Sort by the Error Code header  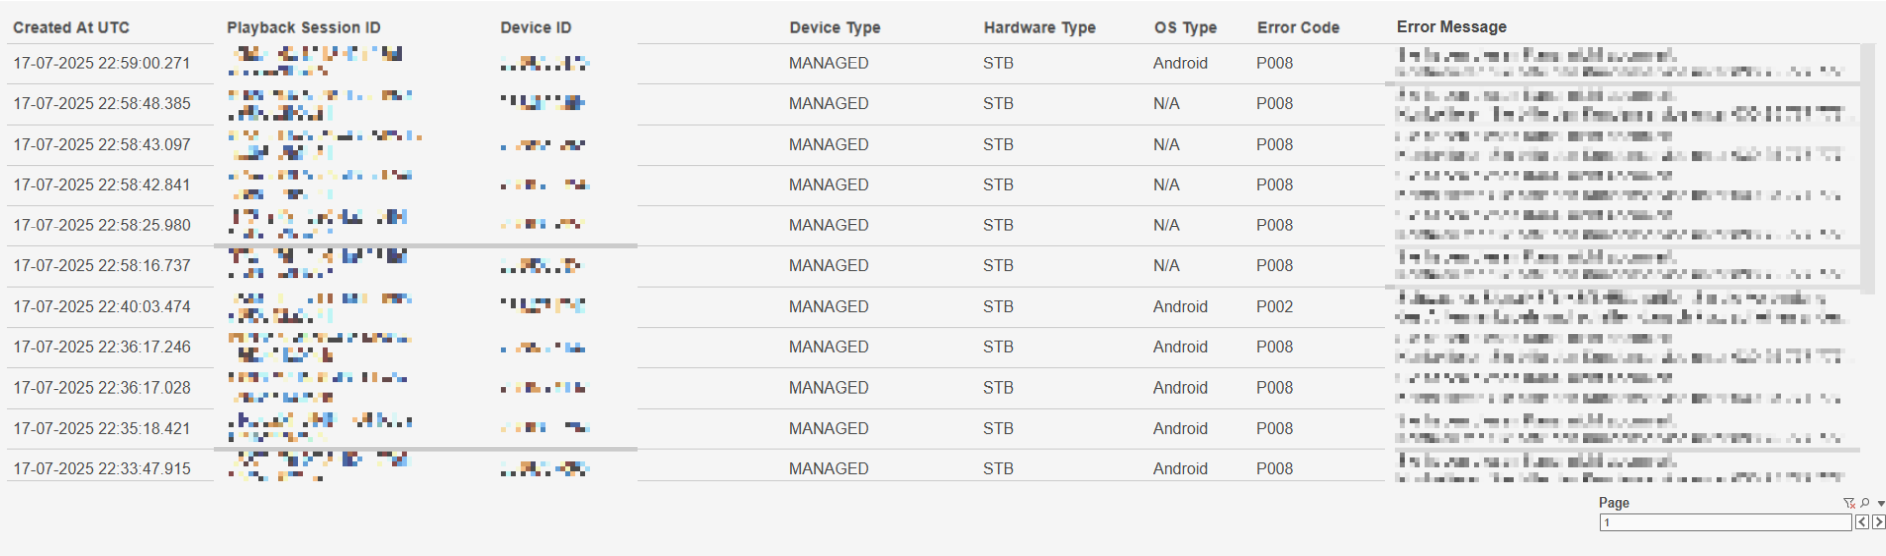click(x=1298, y=28)
